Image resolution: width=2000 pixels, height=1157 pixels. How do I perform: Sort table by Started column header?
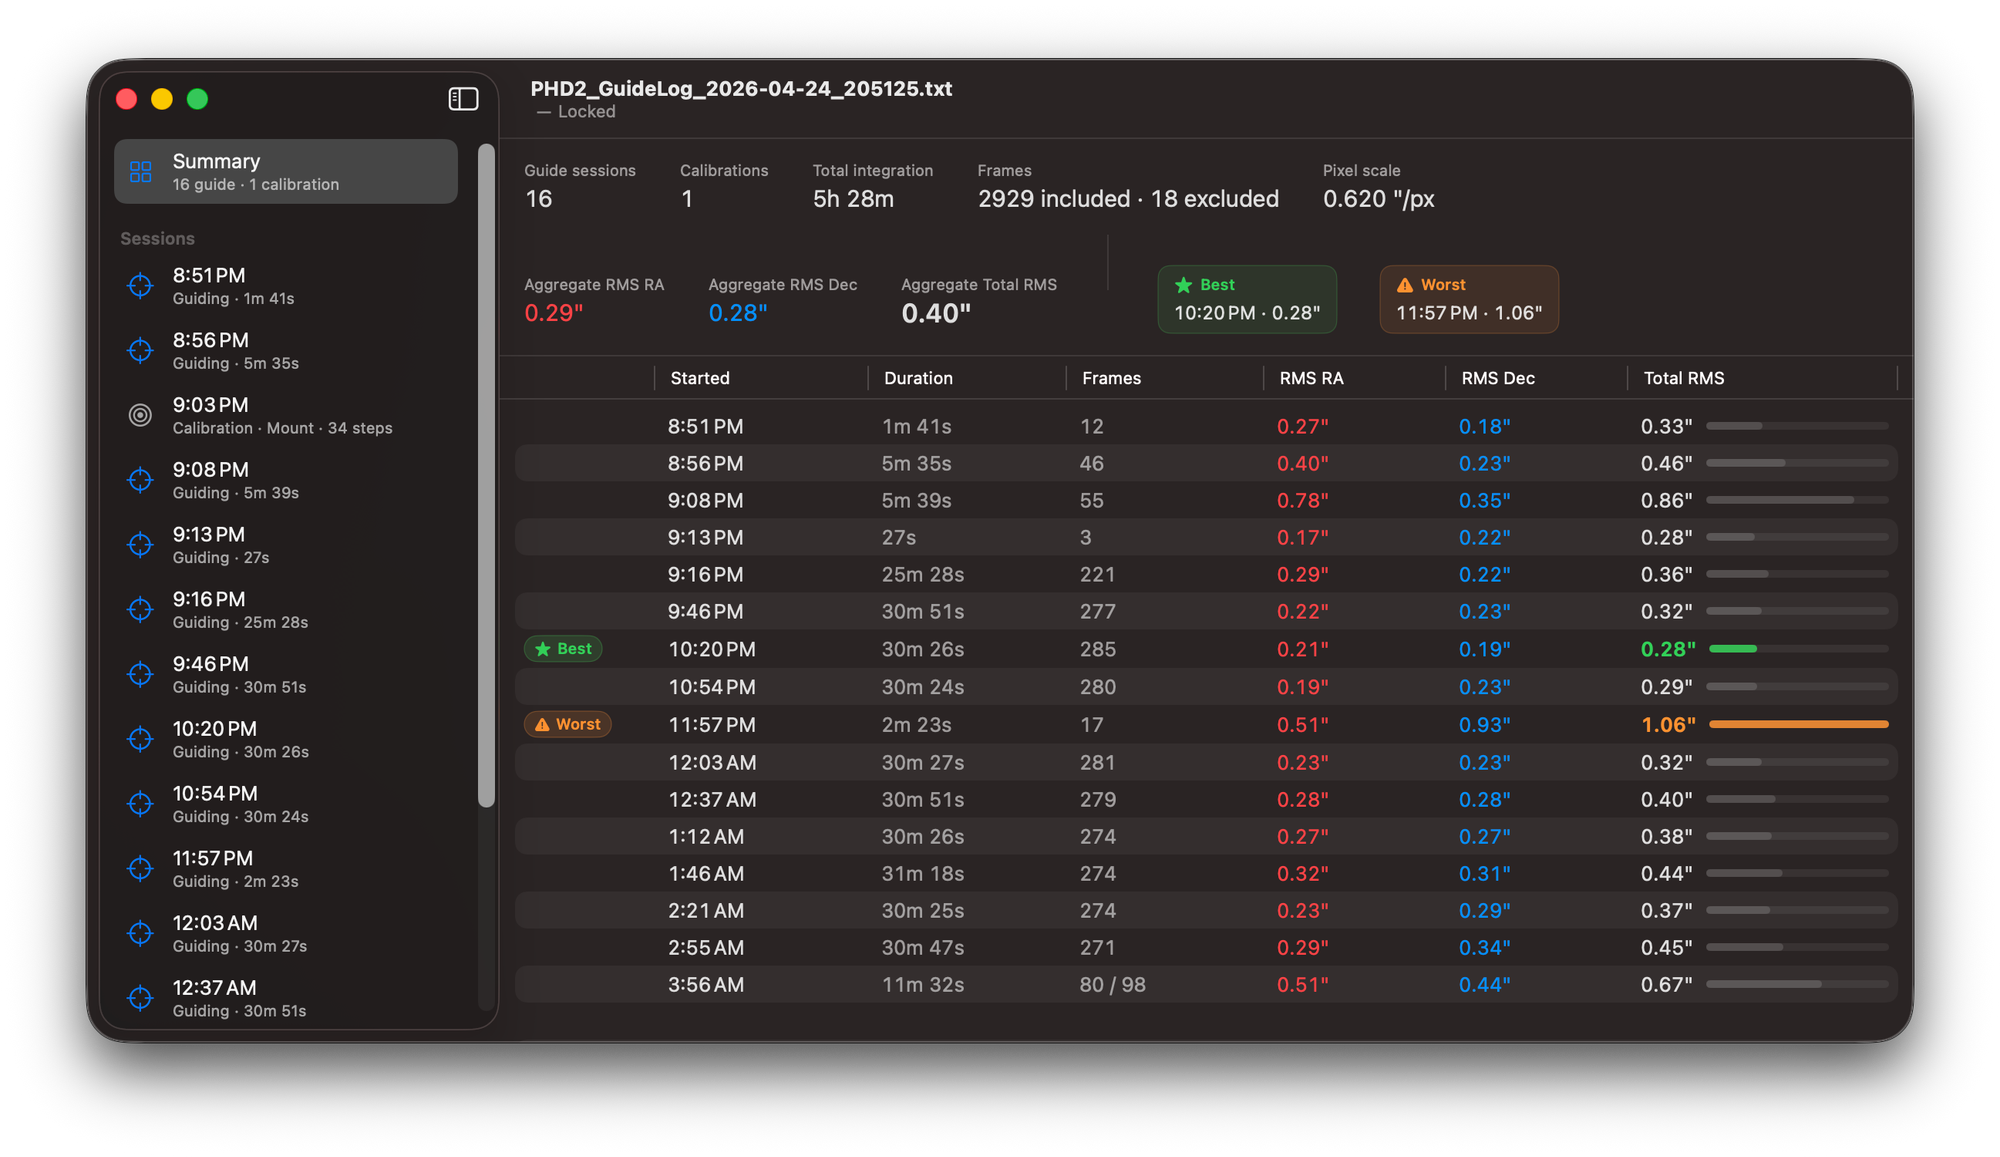pos(700,378)
